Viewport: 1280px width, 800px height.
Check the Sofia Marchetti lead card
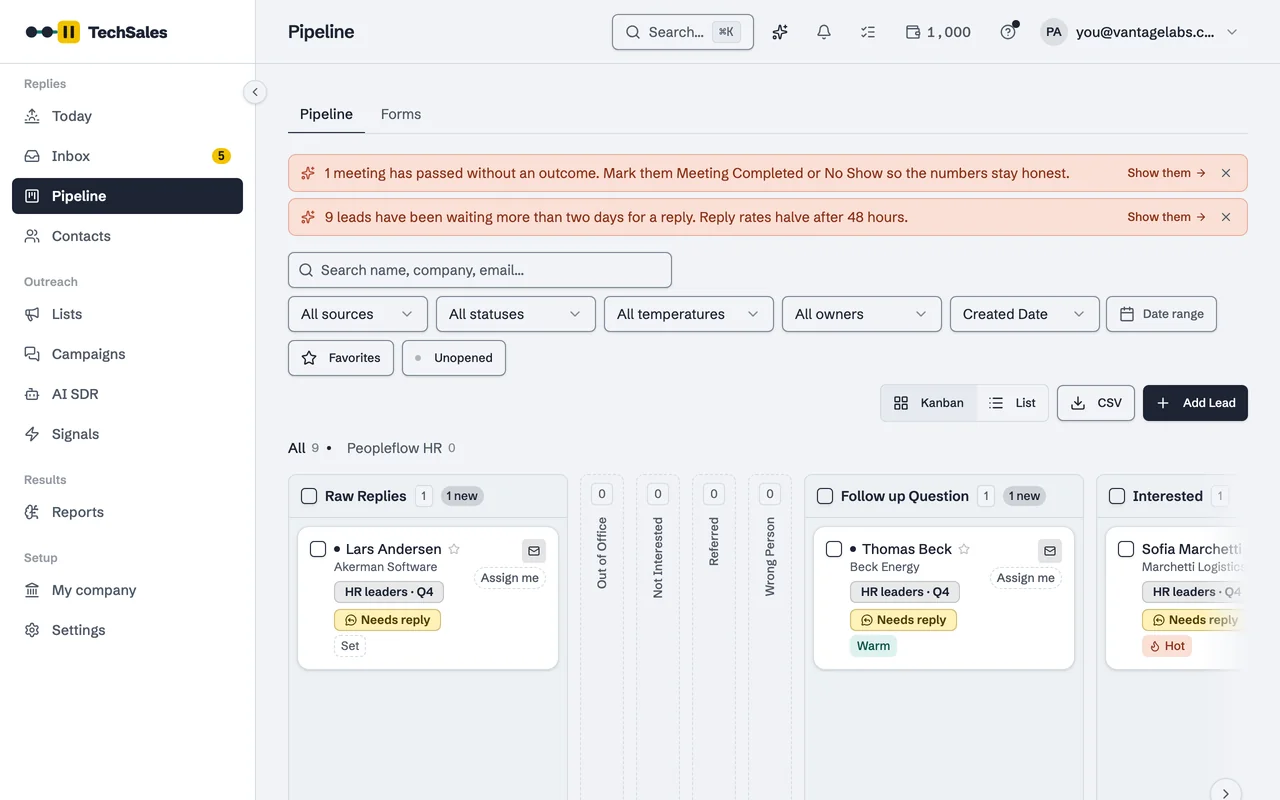pyautogui.click(x=1126, y=549)
